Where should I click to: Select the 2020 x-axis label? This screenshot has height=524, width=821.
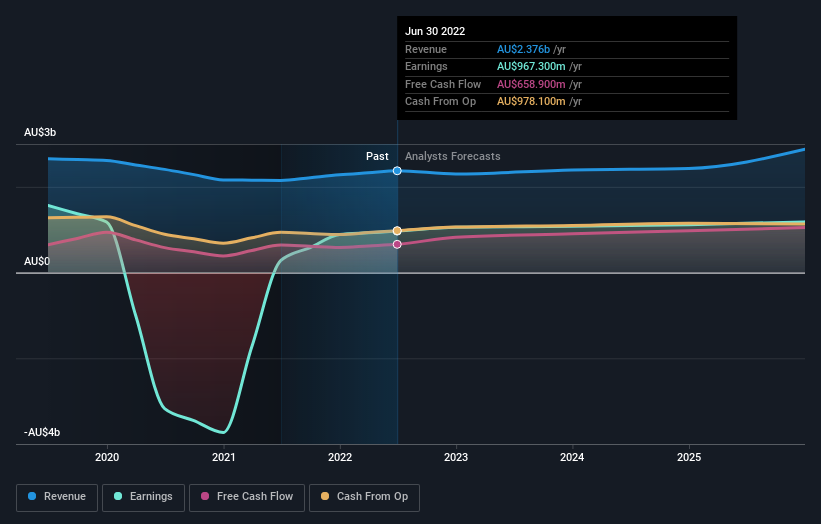pos(107,457)
